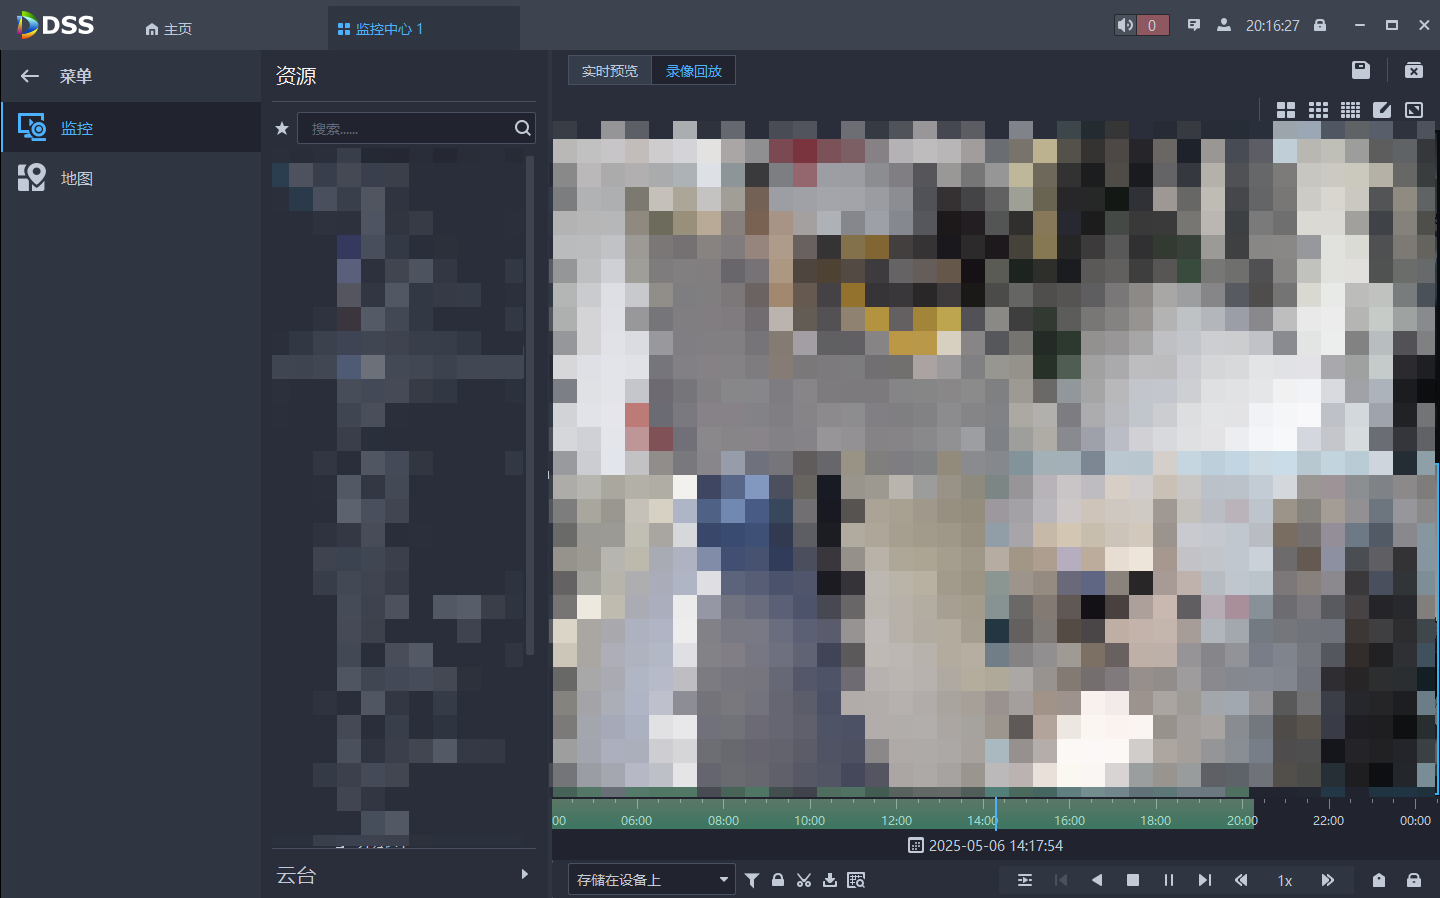Expand the 云台 PTZ panel
1440x898 pixels.
pos(524,875)
